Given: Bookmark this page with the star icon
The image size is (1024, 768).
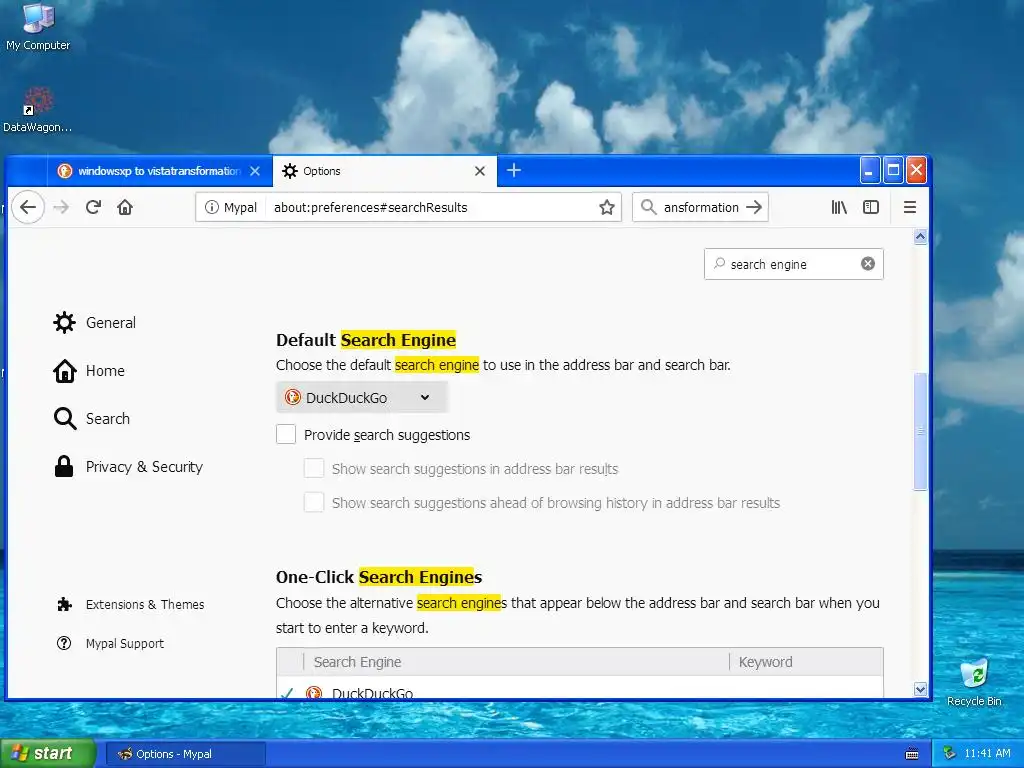Looking at the screenshot, I should (x=607, y=208).
